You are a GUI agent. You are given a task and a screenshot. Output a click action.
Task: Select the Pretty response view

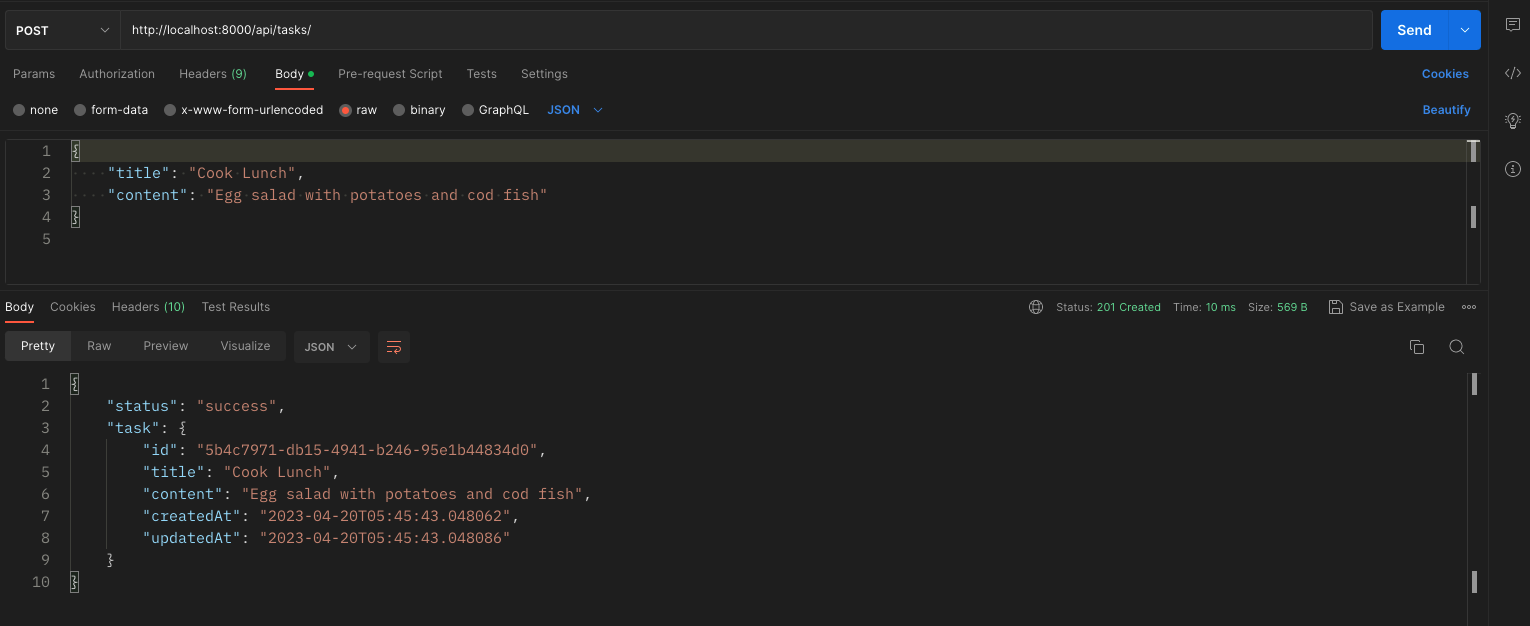point(38,346)
